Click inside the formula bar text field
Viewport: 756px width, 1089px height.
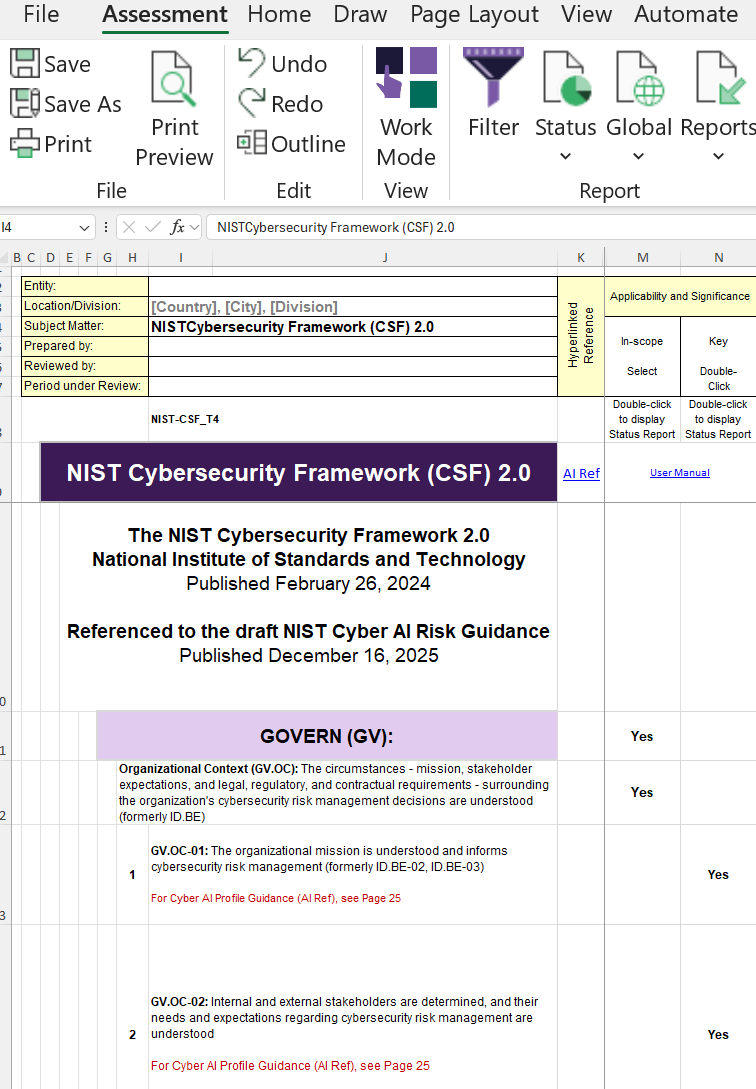coord(470,227)
